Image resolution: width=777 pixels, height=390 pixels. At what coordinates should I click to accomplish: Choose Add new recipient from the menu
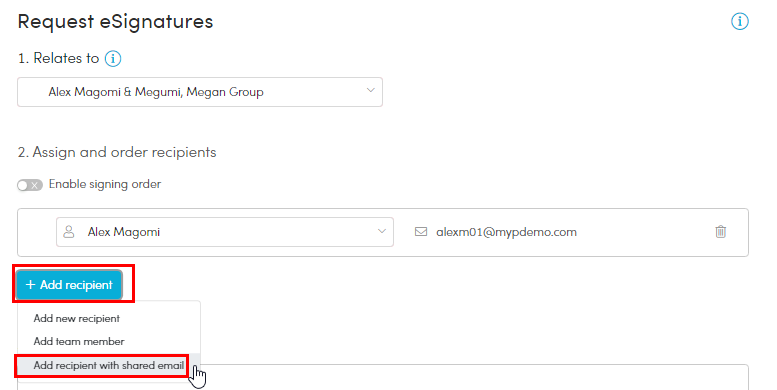tap(76, 319)
